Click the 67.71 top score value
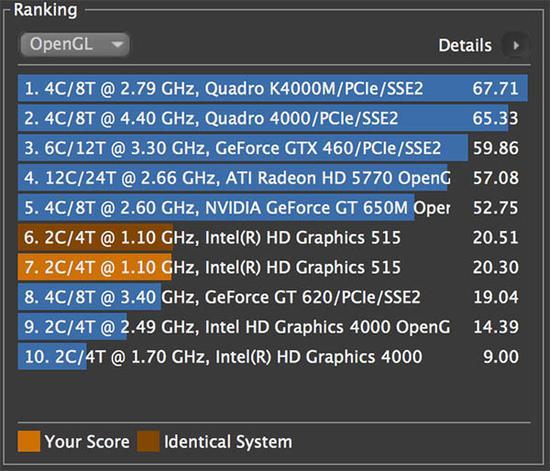The height and width of the screenshot is (471, 550). point(495,88)
